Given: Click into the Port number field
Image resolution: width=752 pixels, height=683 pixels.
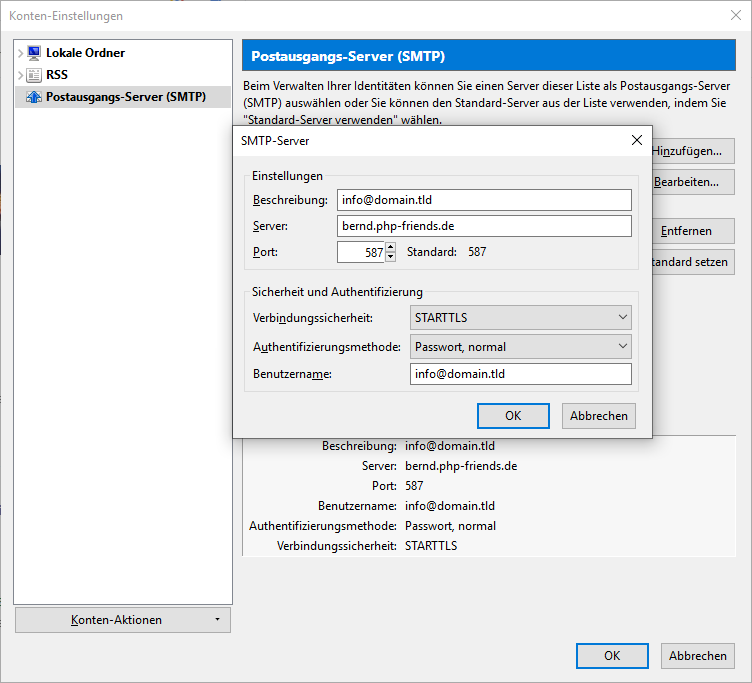Looking at the screenshot, I should tap(360, 252).
